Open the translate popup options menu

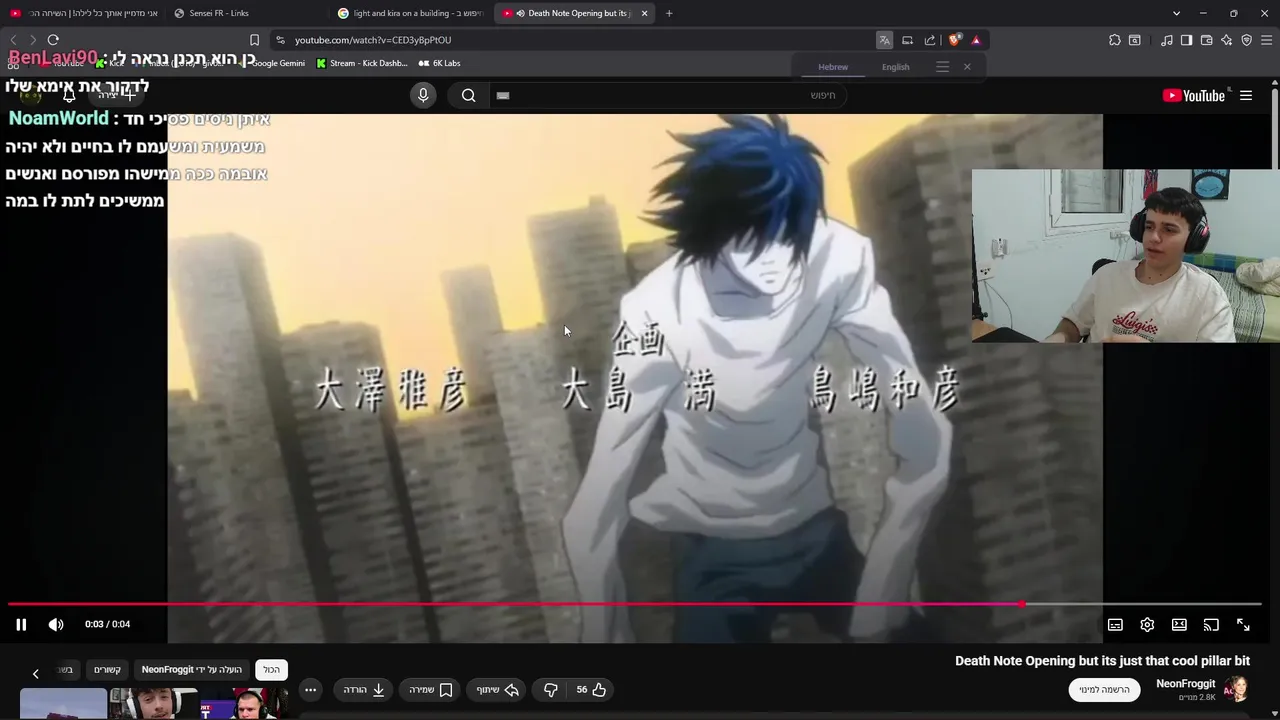[x=942, y=67]
